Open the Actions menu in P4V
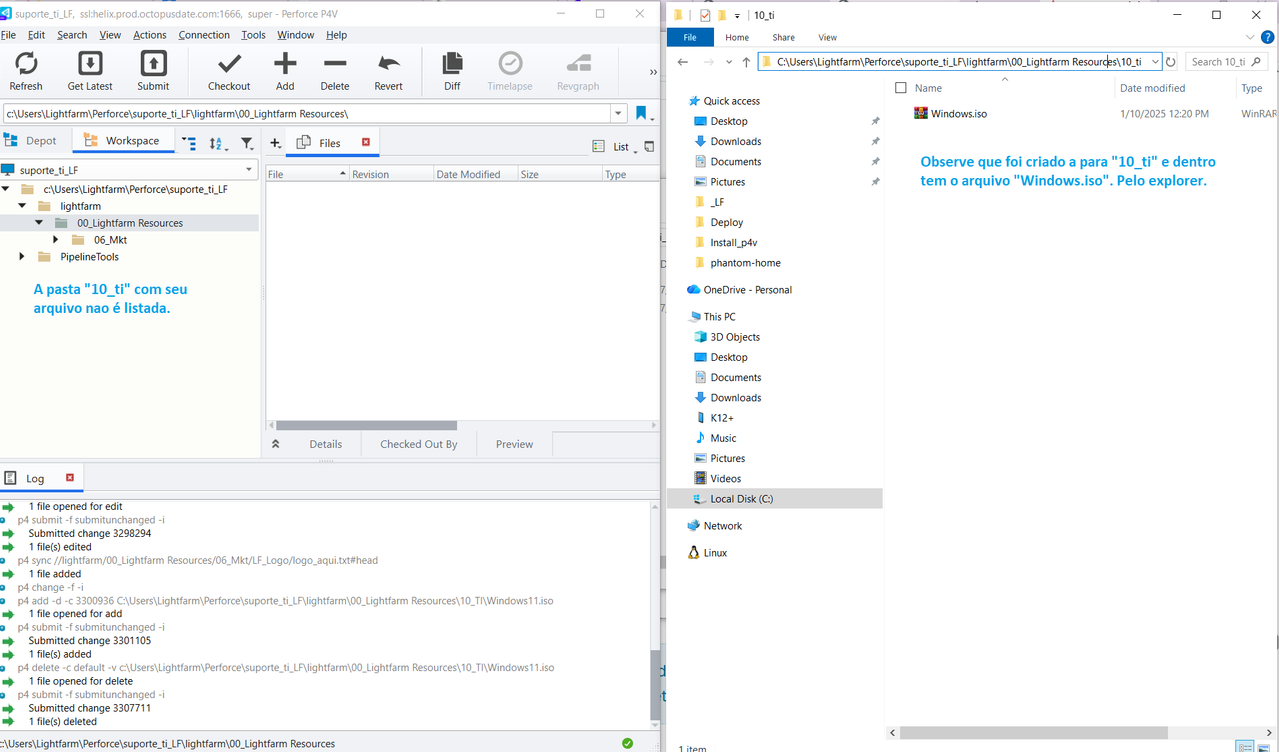 150,35
